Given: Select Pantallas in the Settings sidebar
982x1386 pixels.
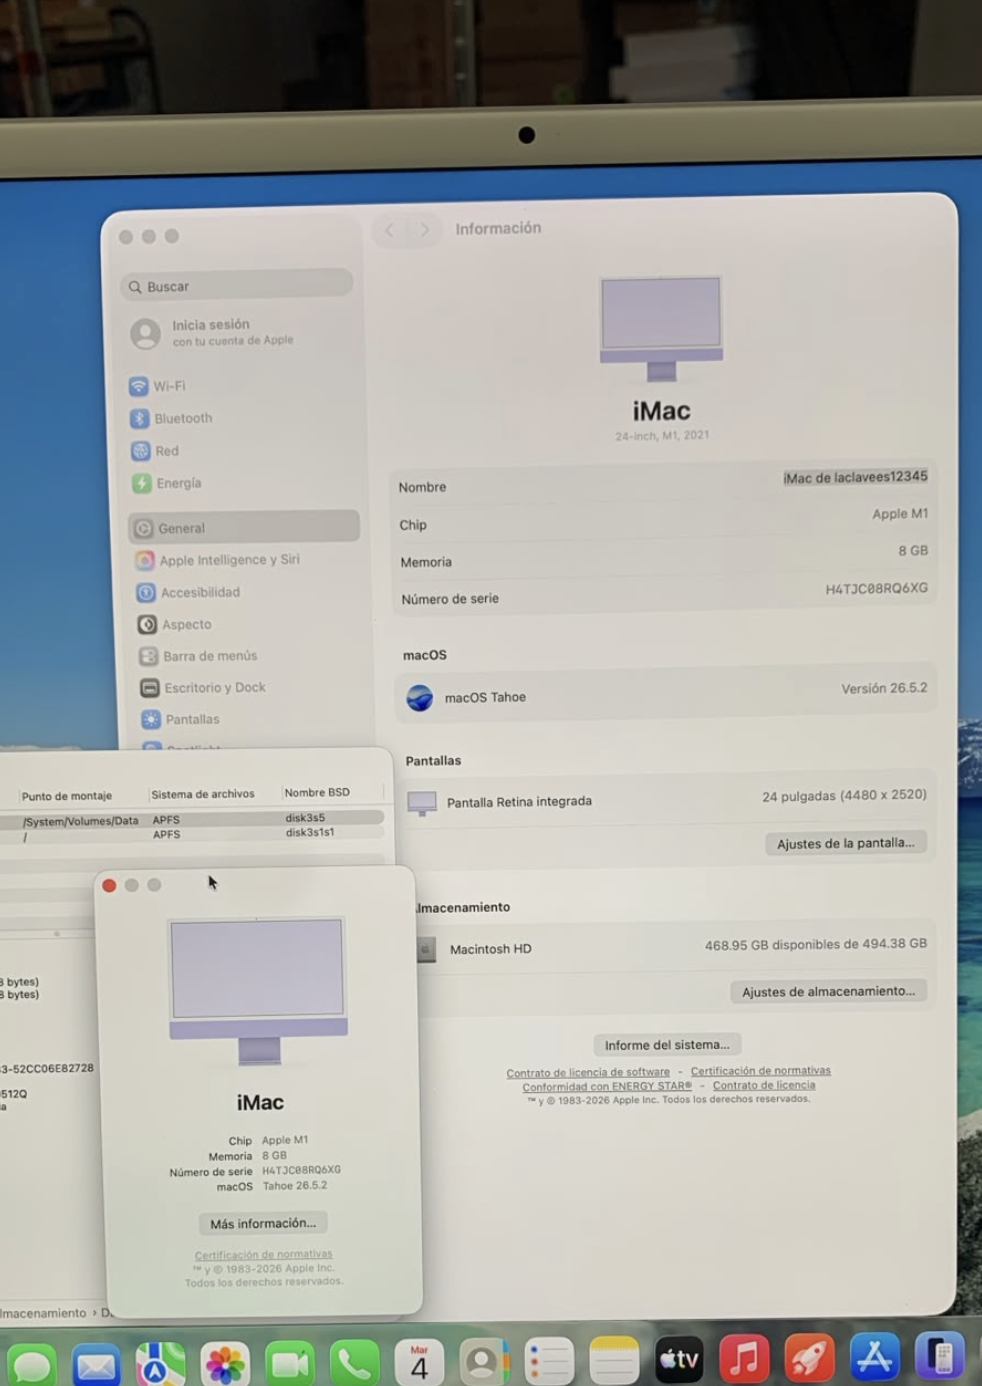Looking at the screenshot, I should [x=180, y=719].
